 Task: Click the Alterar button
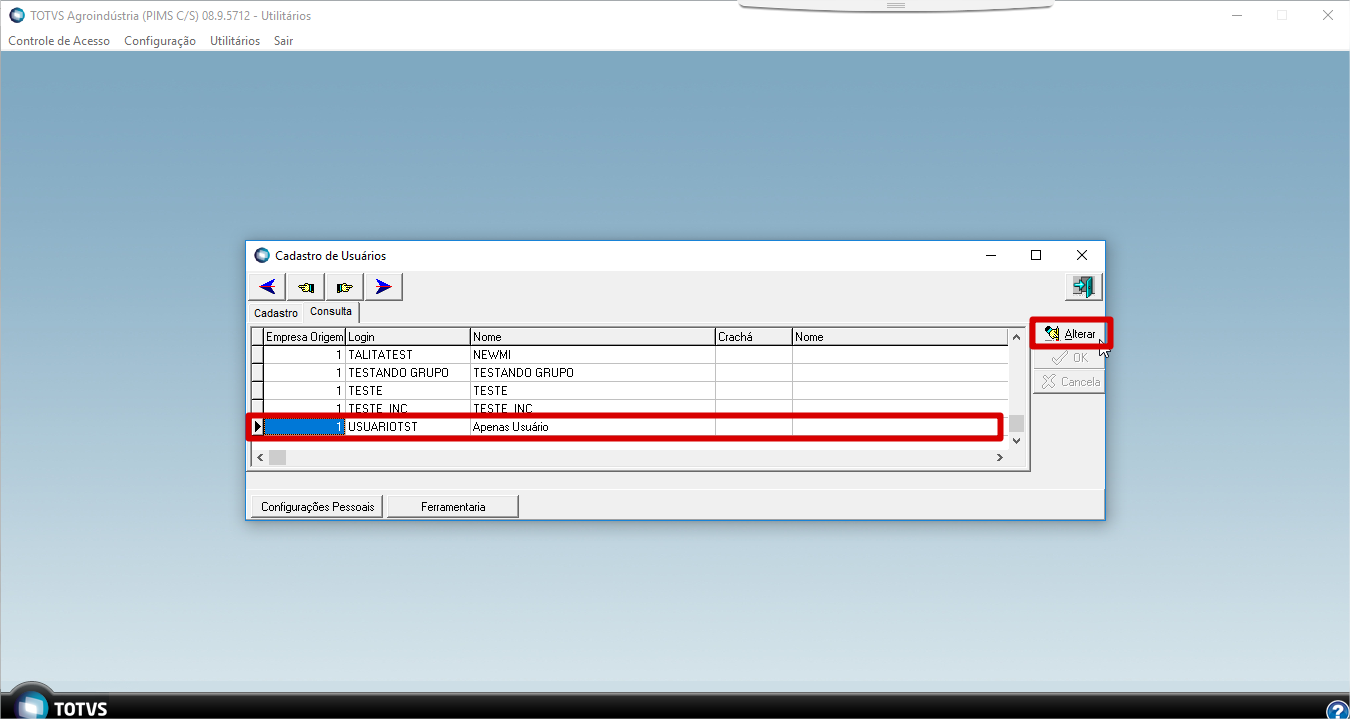click(1070, 333)
